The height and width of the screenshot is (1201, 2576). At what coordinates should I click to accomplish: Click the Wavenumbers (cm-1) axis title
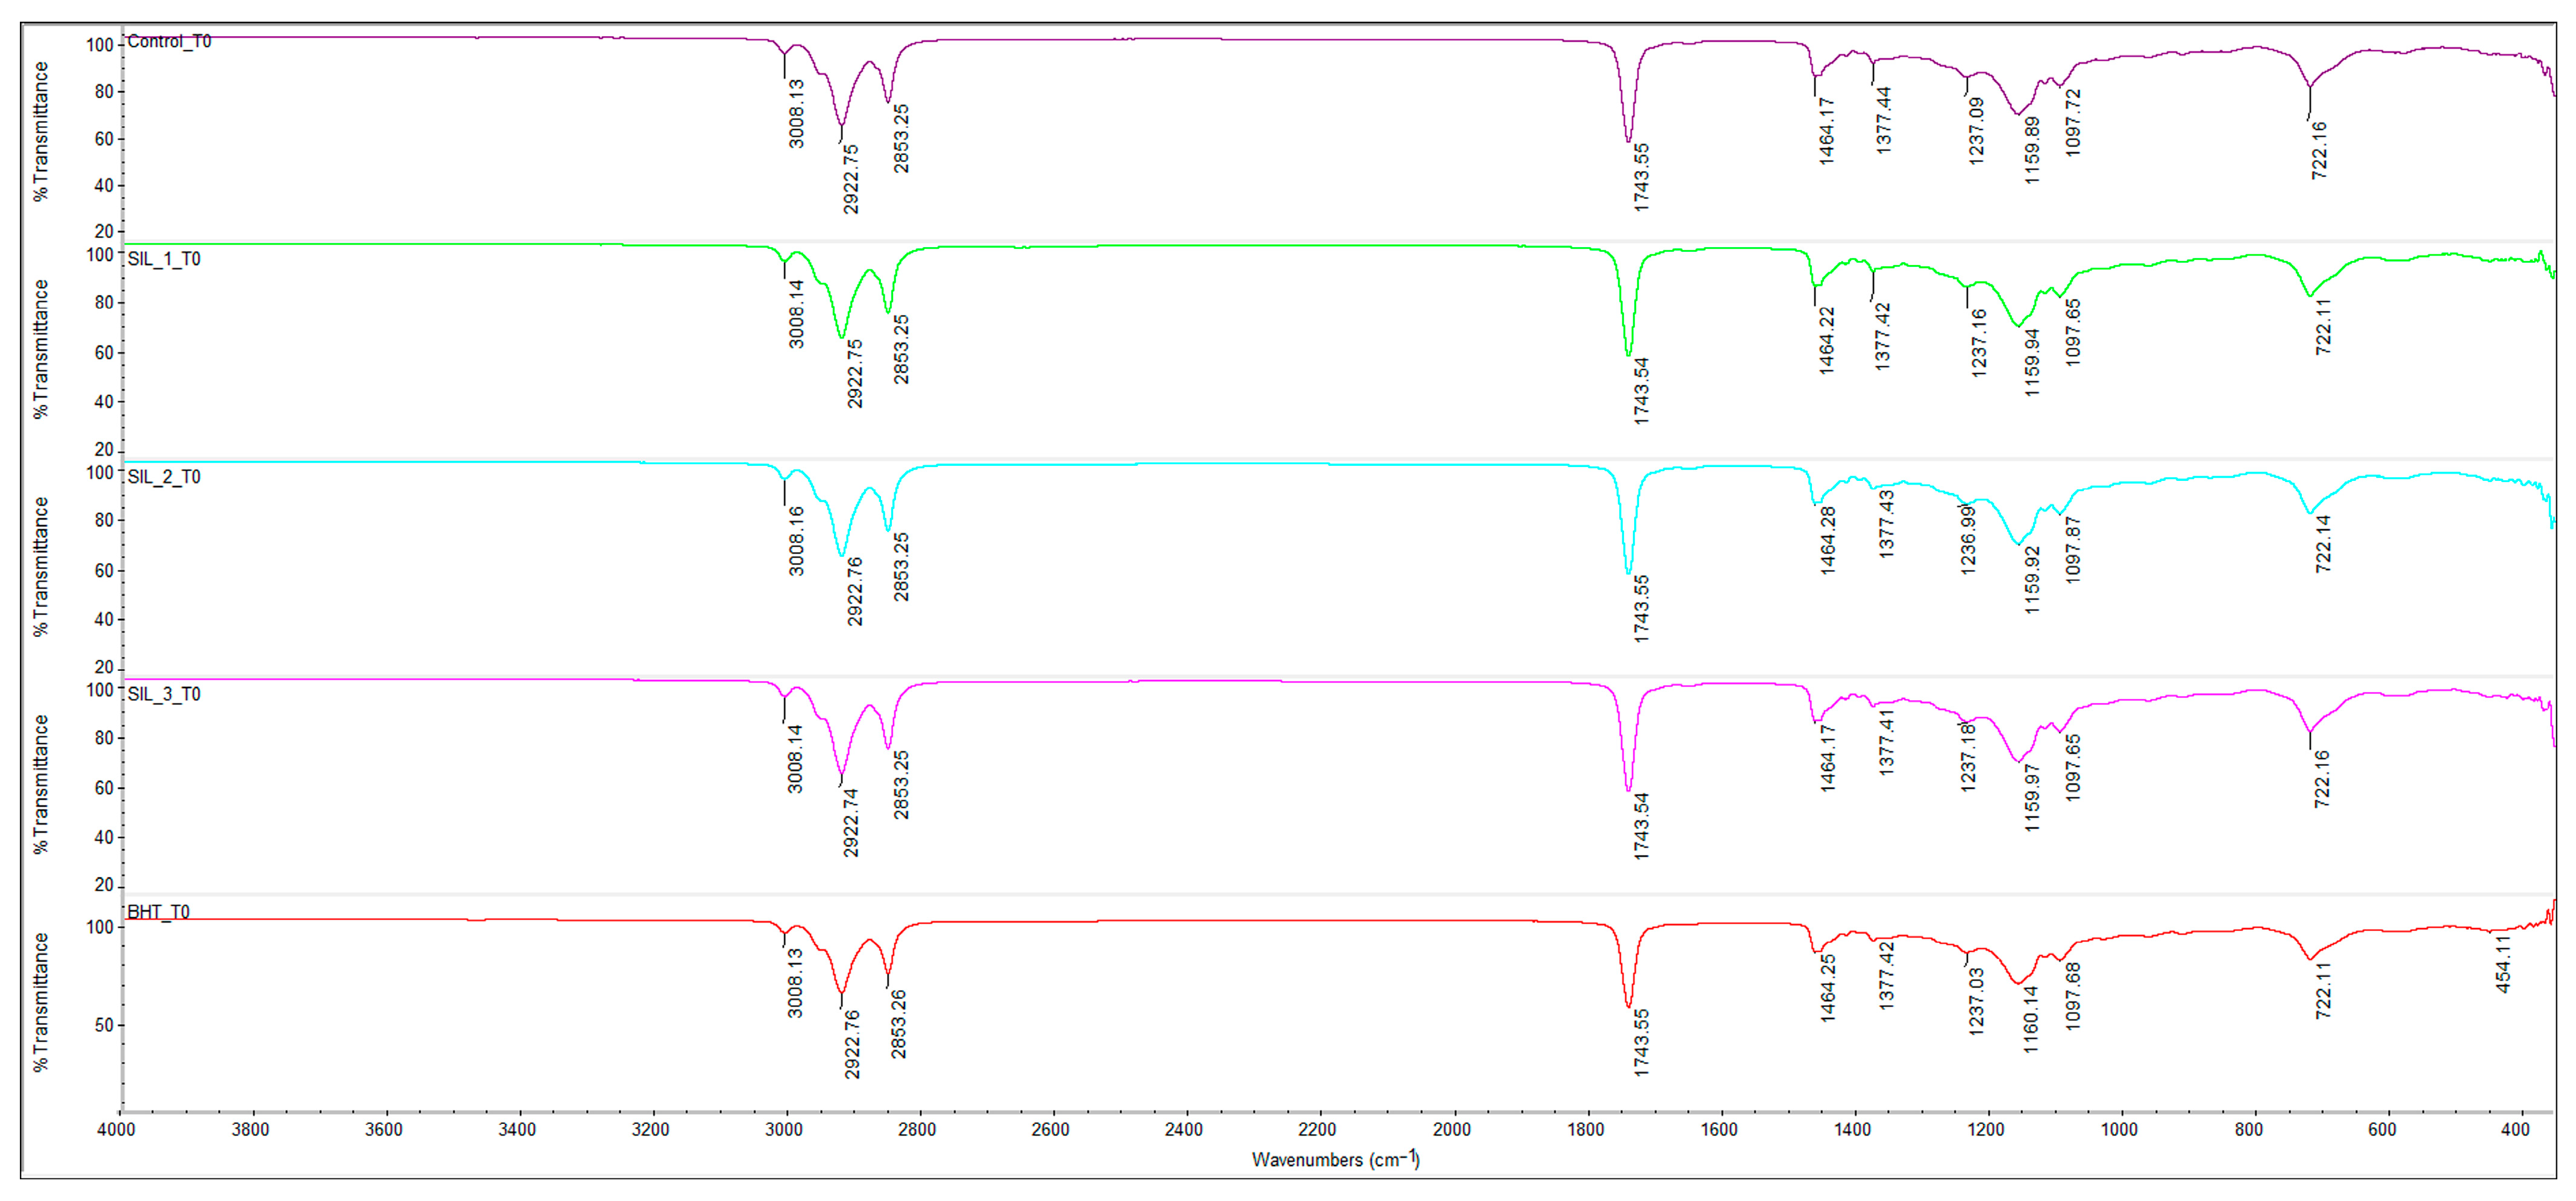pyautogui.click(x=1335, y=1159)
